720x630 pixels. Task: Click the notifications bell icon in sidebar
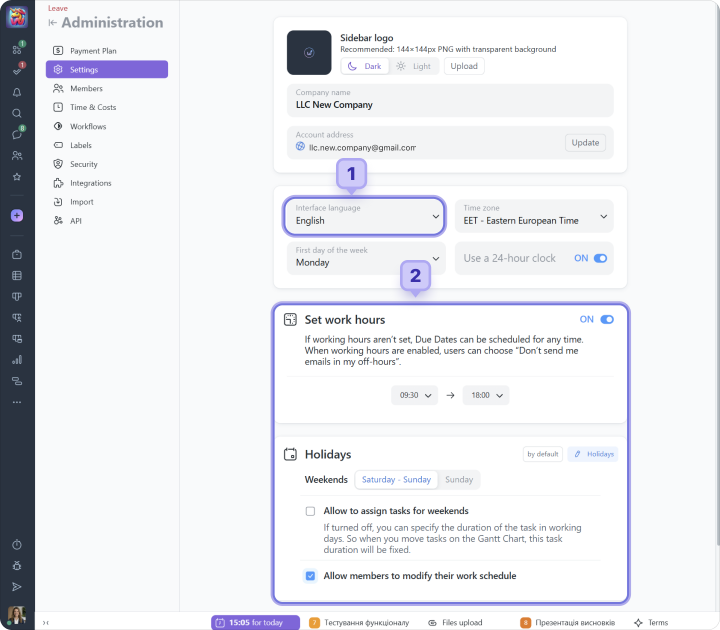point(17,92)
